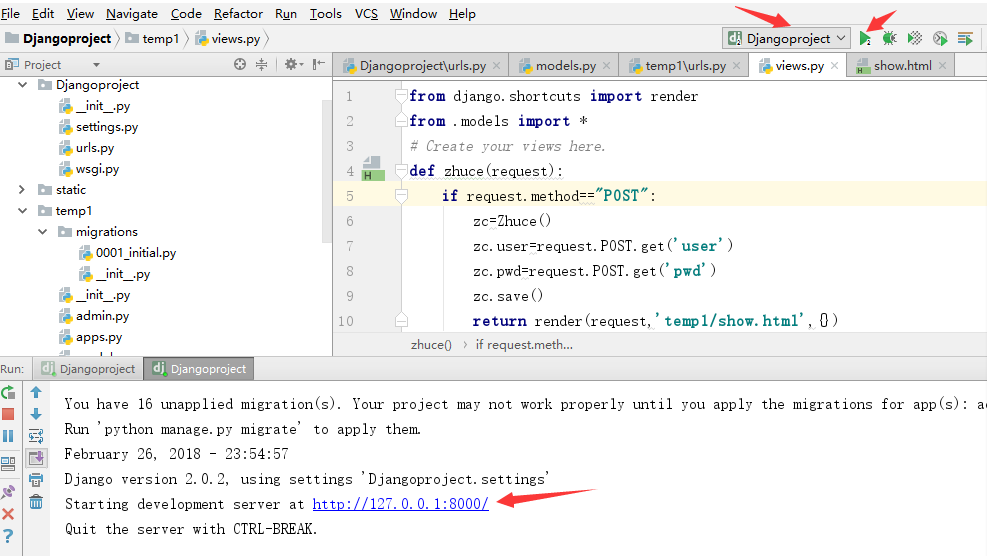Open wsgi.py in project tree

(x=97, y=169)
